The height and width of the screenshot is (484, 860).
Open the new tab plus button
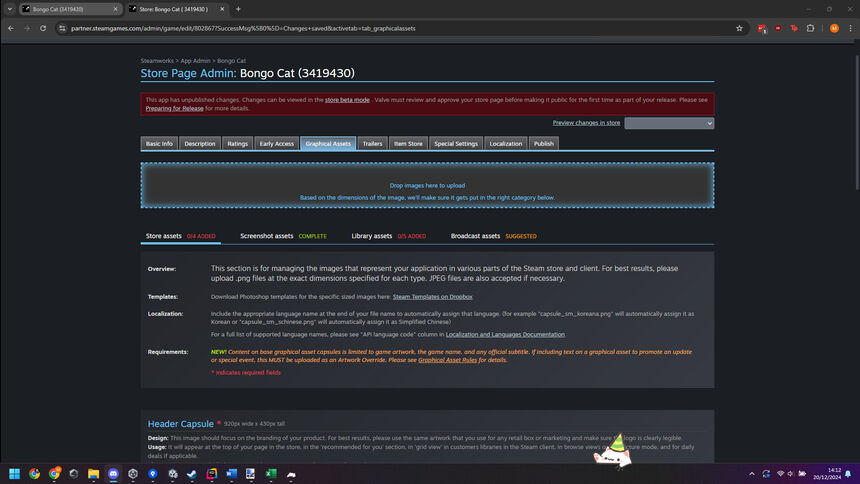(x=238, y=9)
